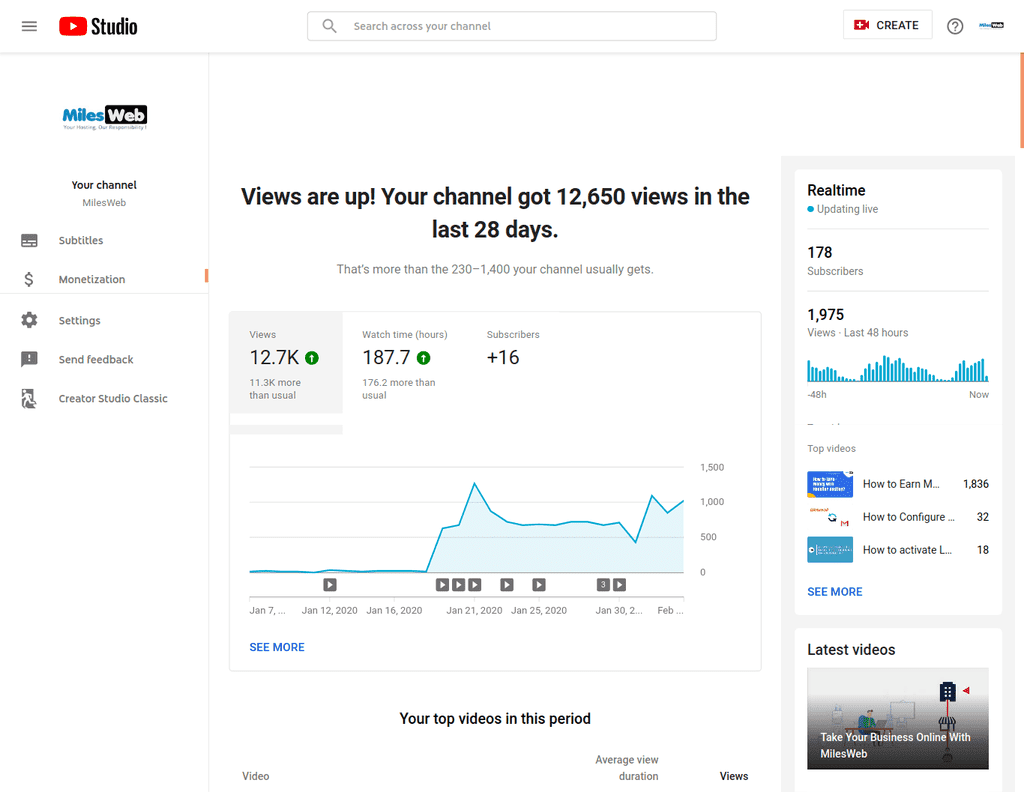Click video marker above Jan 12, 2020
Screen dimensions: 1024x792
coord(330,585)
